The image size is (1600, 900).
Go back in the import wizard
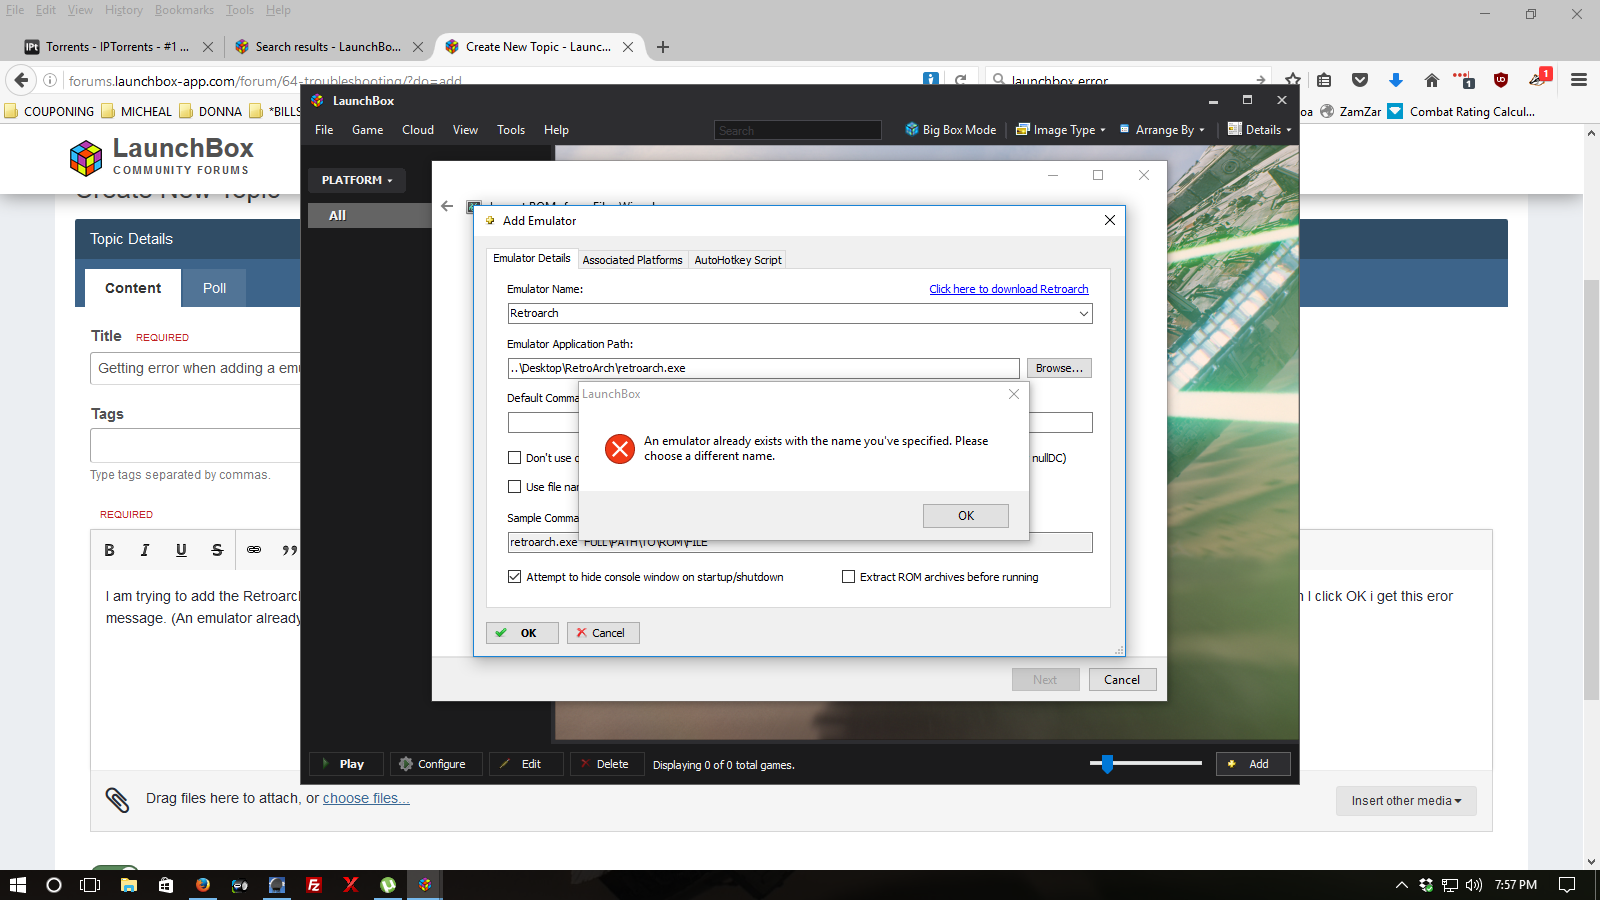coord(447,206)
